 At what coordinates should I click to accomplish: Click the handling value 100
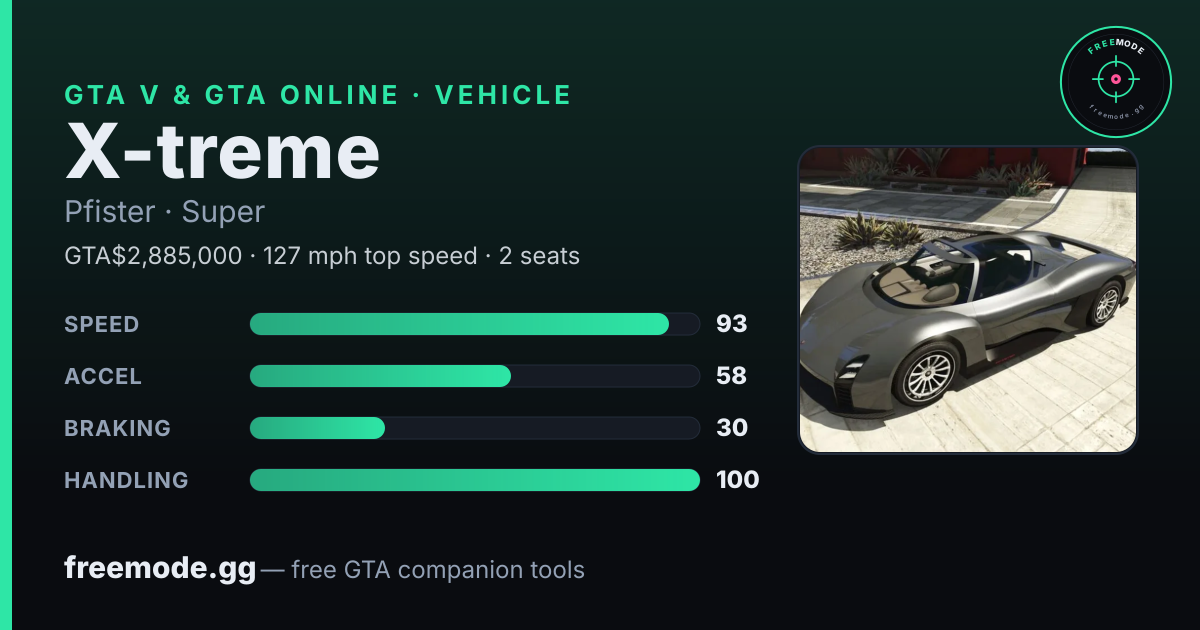click(x=738, y=480)
